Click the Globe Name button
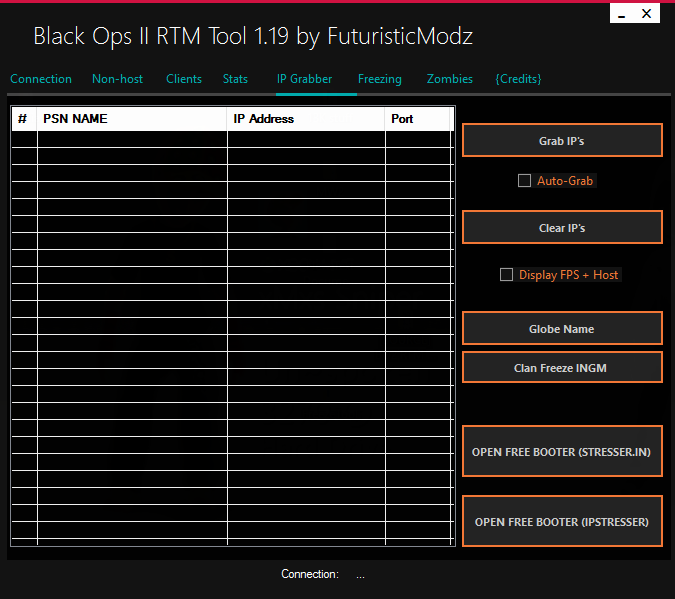 [x=562, y=329]
